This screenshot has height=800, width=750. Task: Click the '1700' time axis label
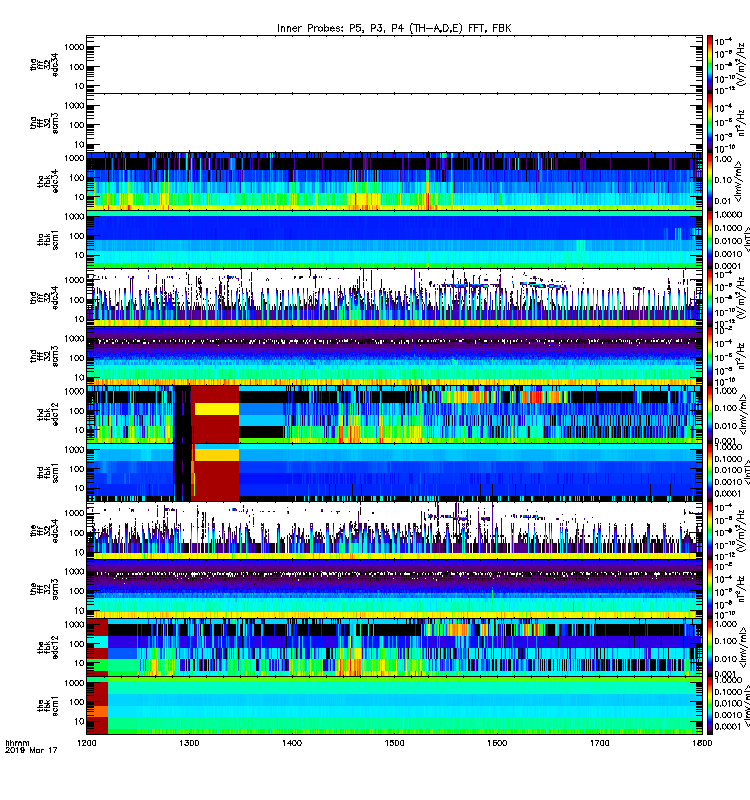(x=599, y=743)
